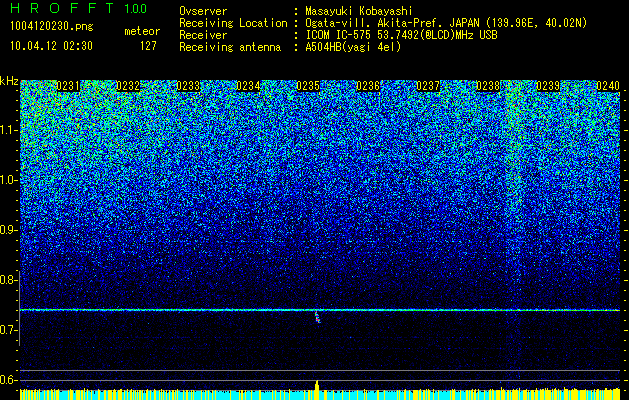Click time marker 0239
Viewport: 629px width, 400px height.
[x=548, y=86]
